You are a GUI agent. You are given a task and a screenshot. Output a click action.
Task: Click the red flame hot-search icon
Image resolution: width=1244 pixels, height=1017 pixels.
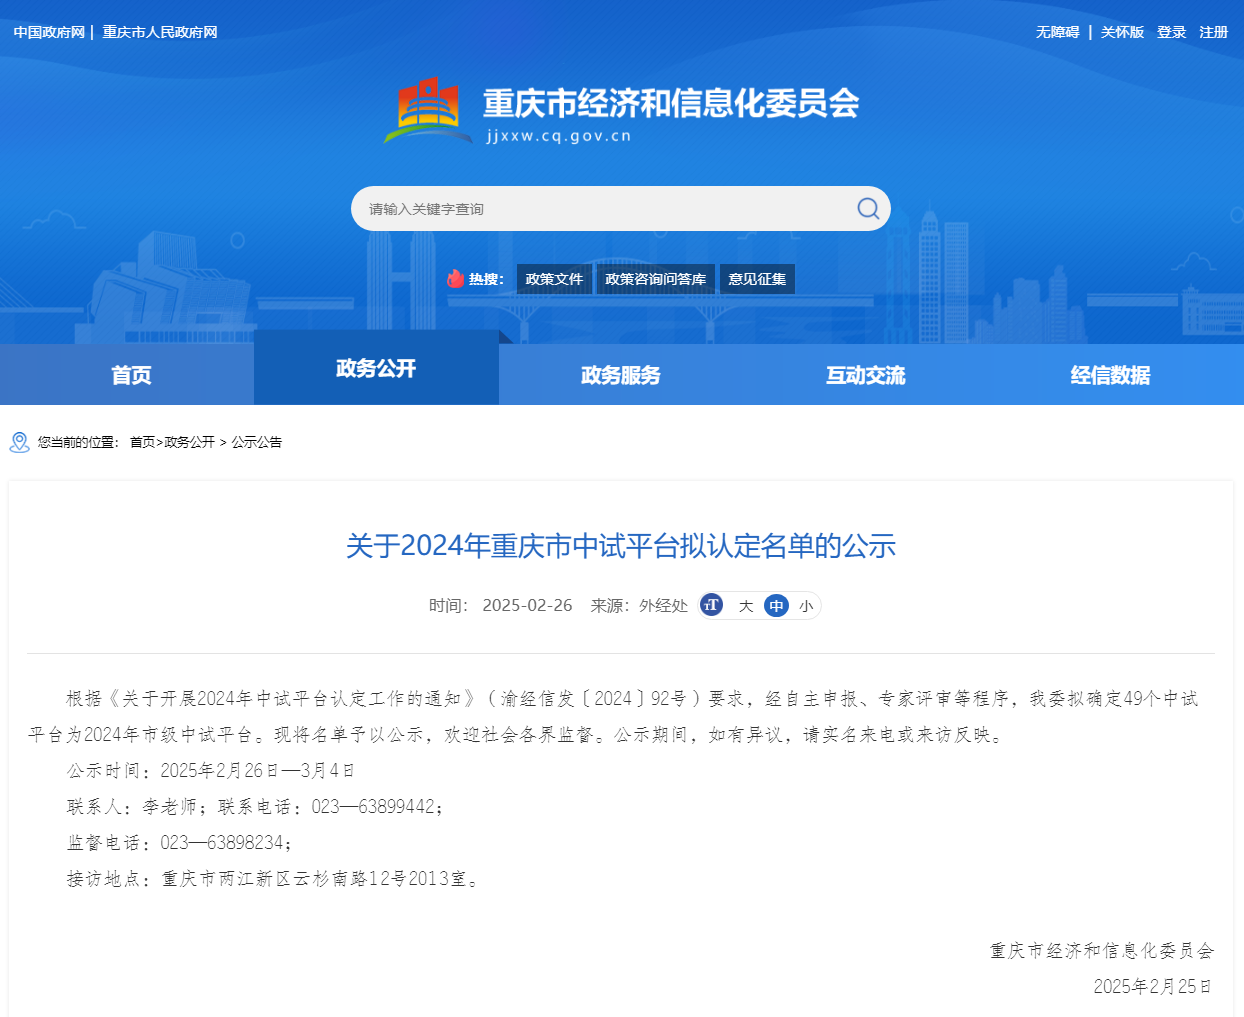[x=456, y=279]
